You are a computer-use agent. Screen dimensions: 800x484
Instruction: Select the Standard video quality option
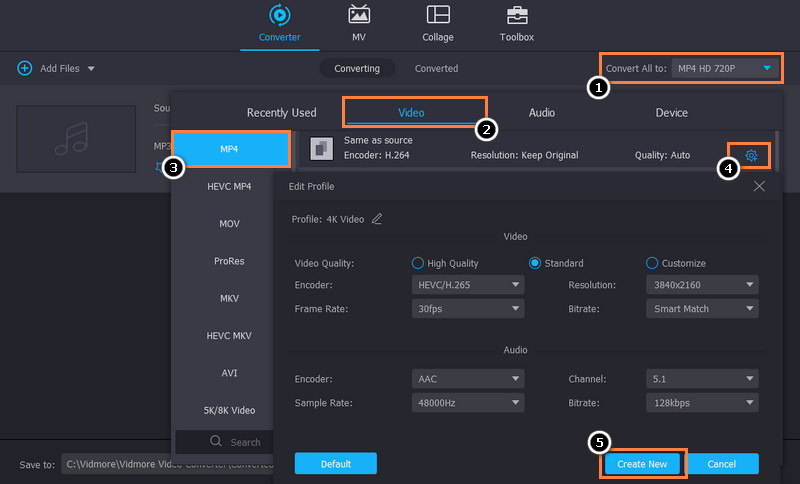point(535,263)
